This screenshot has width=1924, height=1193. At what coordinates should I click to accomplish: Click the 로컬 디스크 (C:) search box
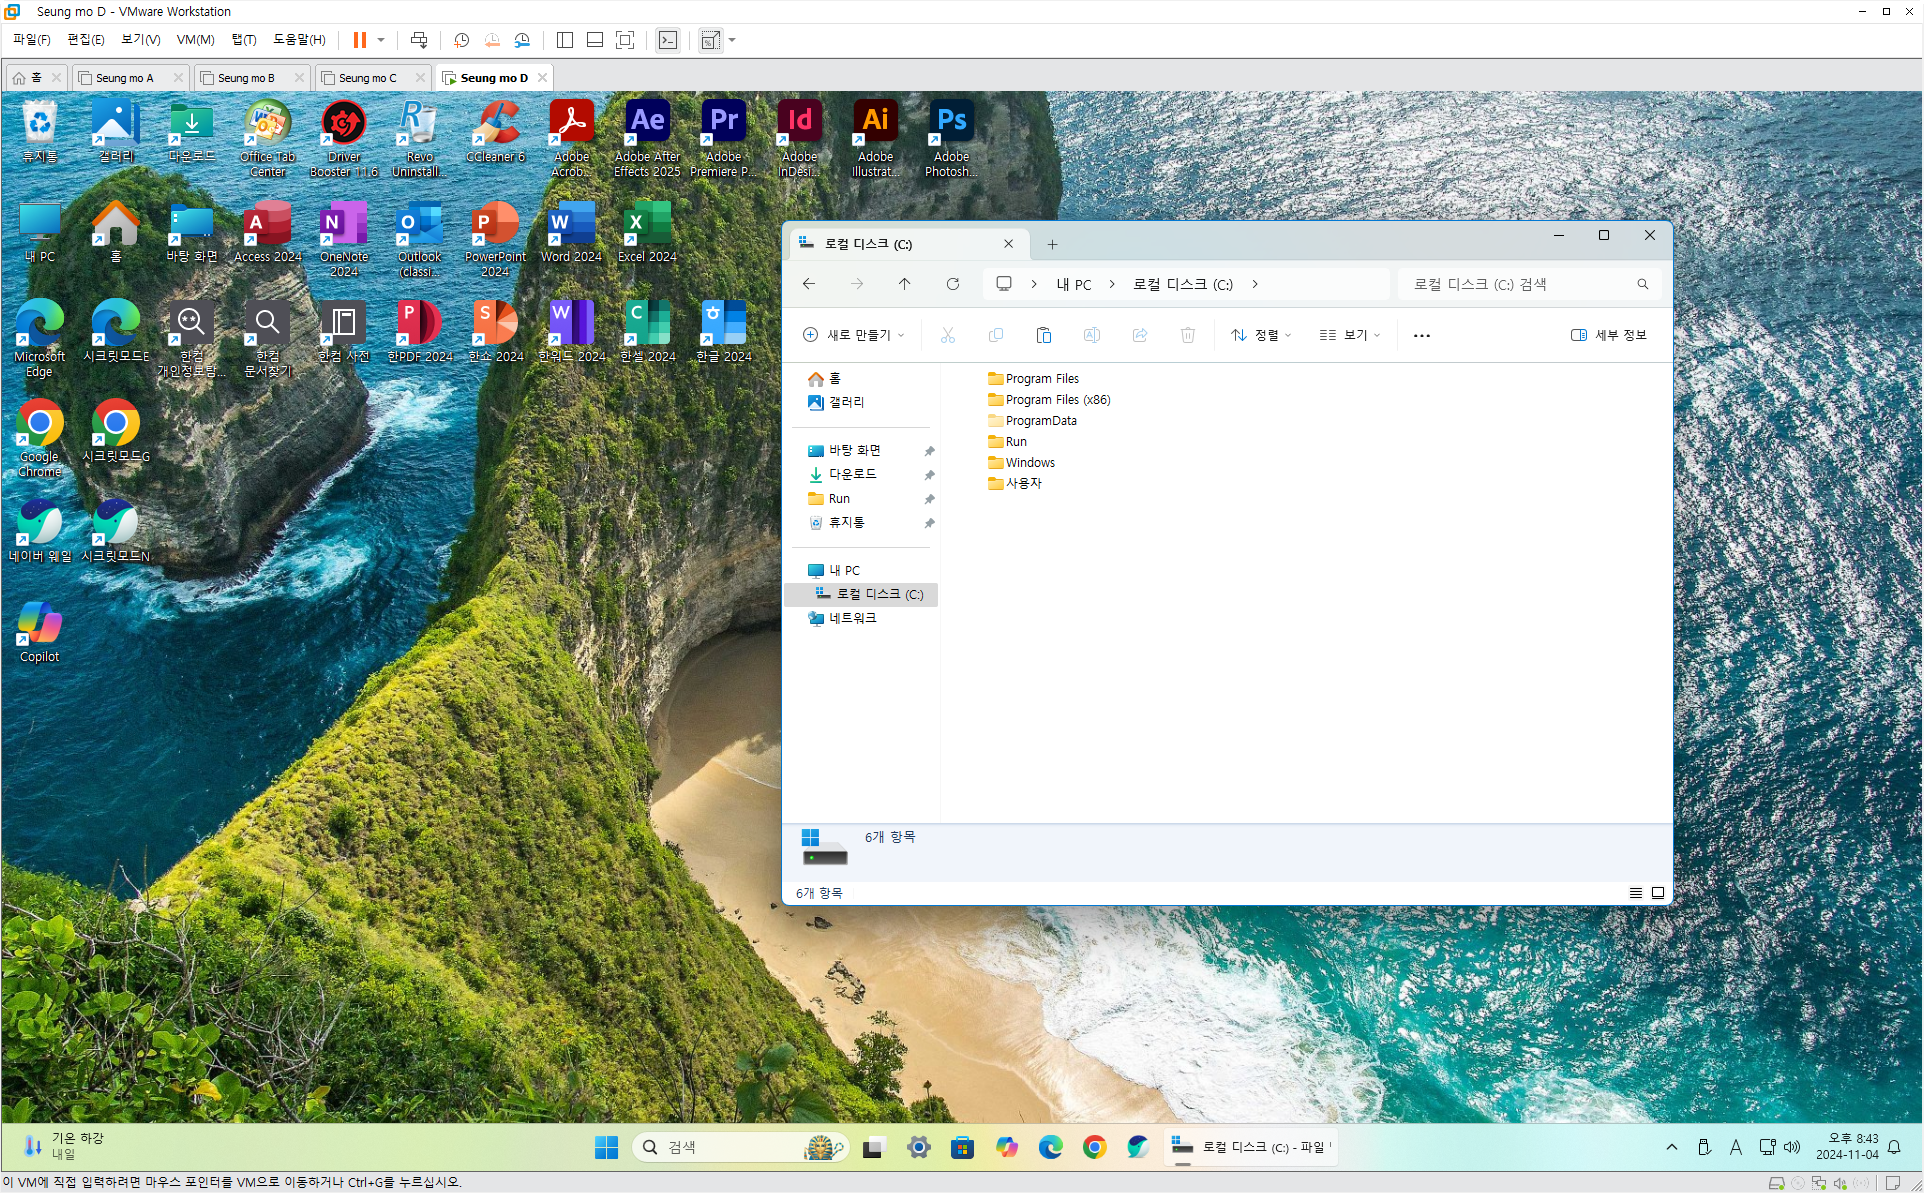pyautogui.click(x=1520, y=284)
